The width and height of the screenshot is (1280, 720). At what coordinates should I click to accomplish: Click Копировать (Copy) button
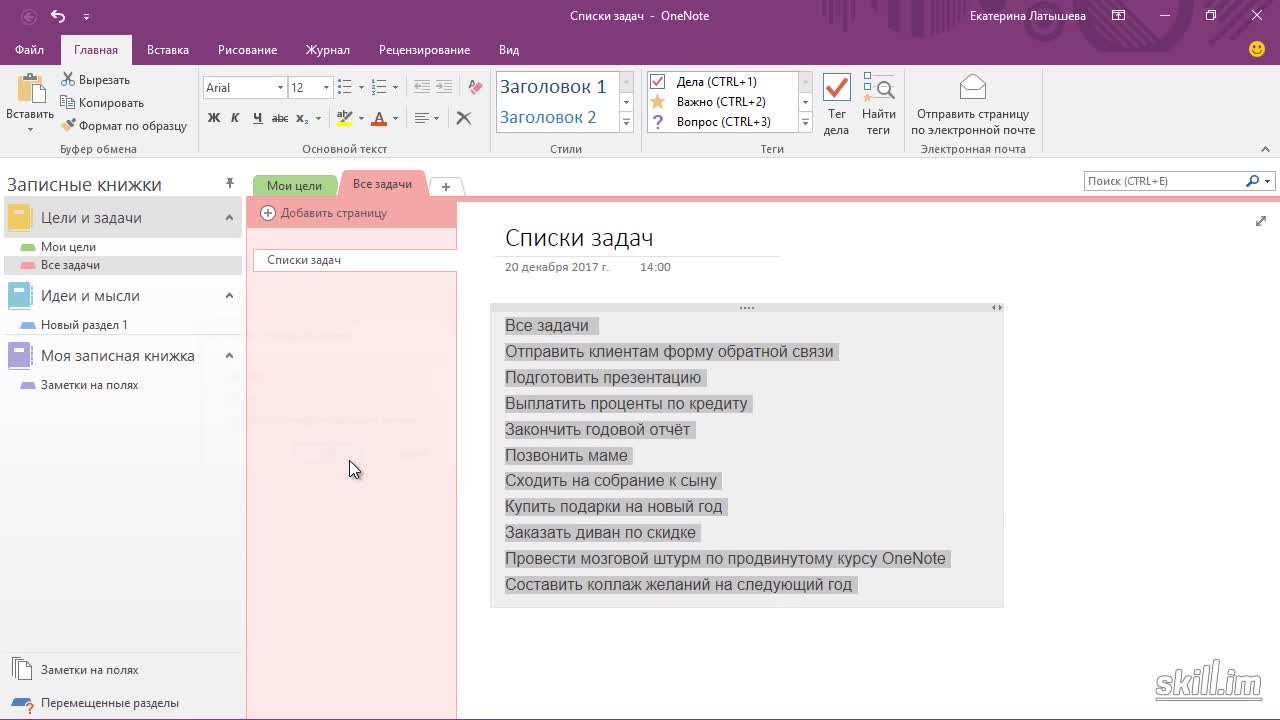(x=102, y=103)
